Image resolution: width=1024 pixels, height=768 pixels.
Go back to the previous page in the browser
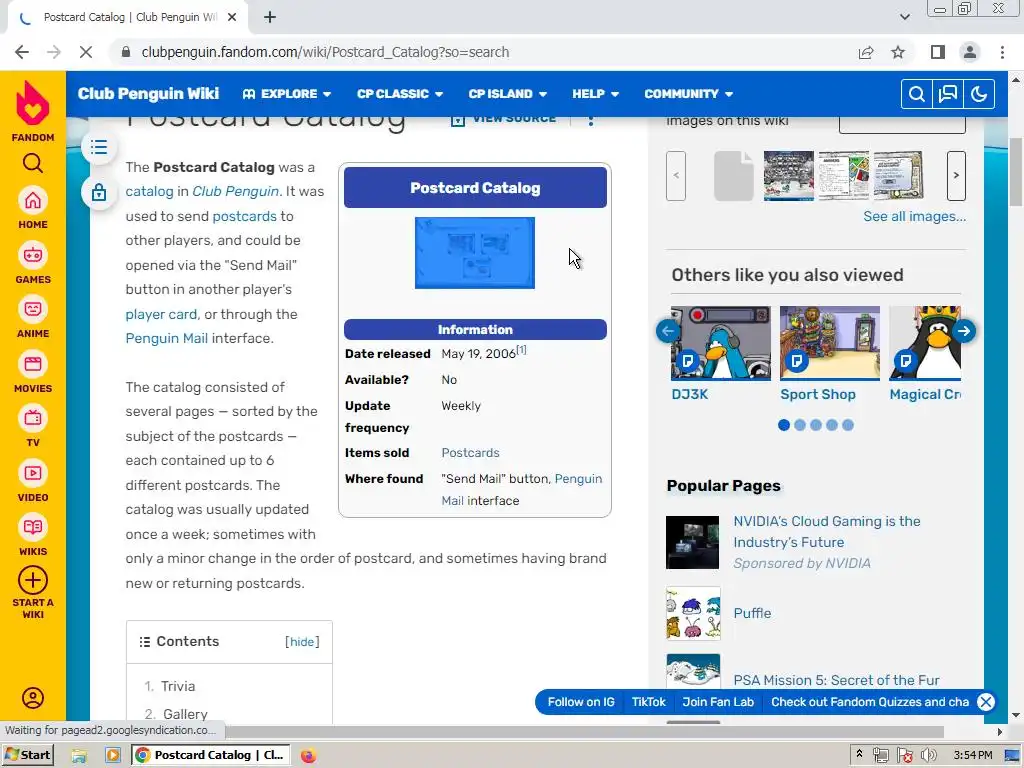tap(22, 52)
